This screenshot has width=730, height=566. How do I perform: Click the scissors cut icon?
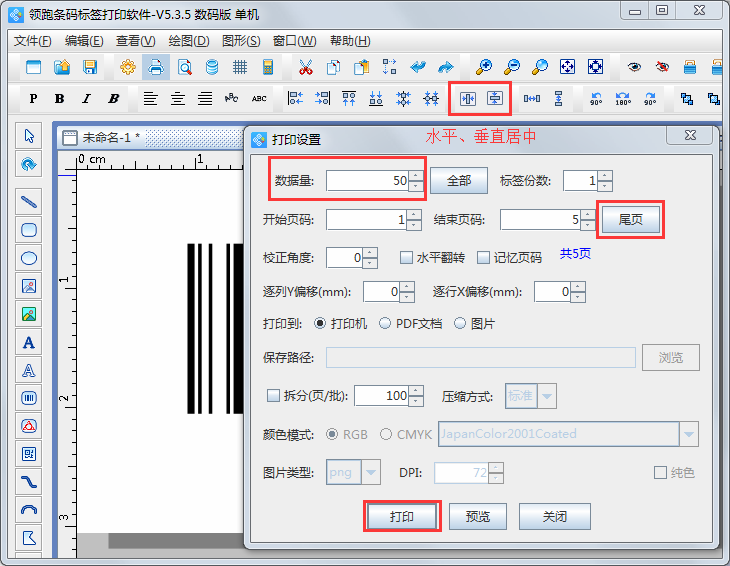(305, 67)
